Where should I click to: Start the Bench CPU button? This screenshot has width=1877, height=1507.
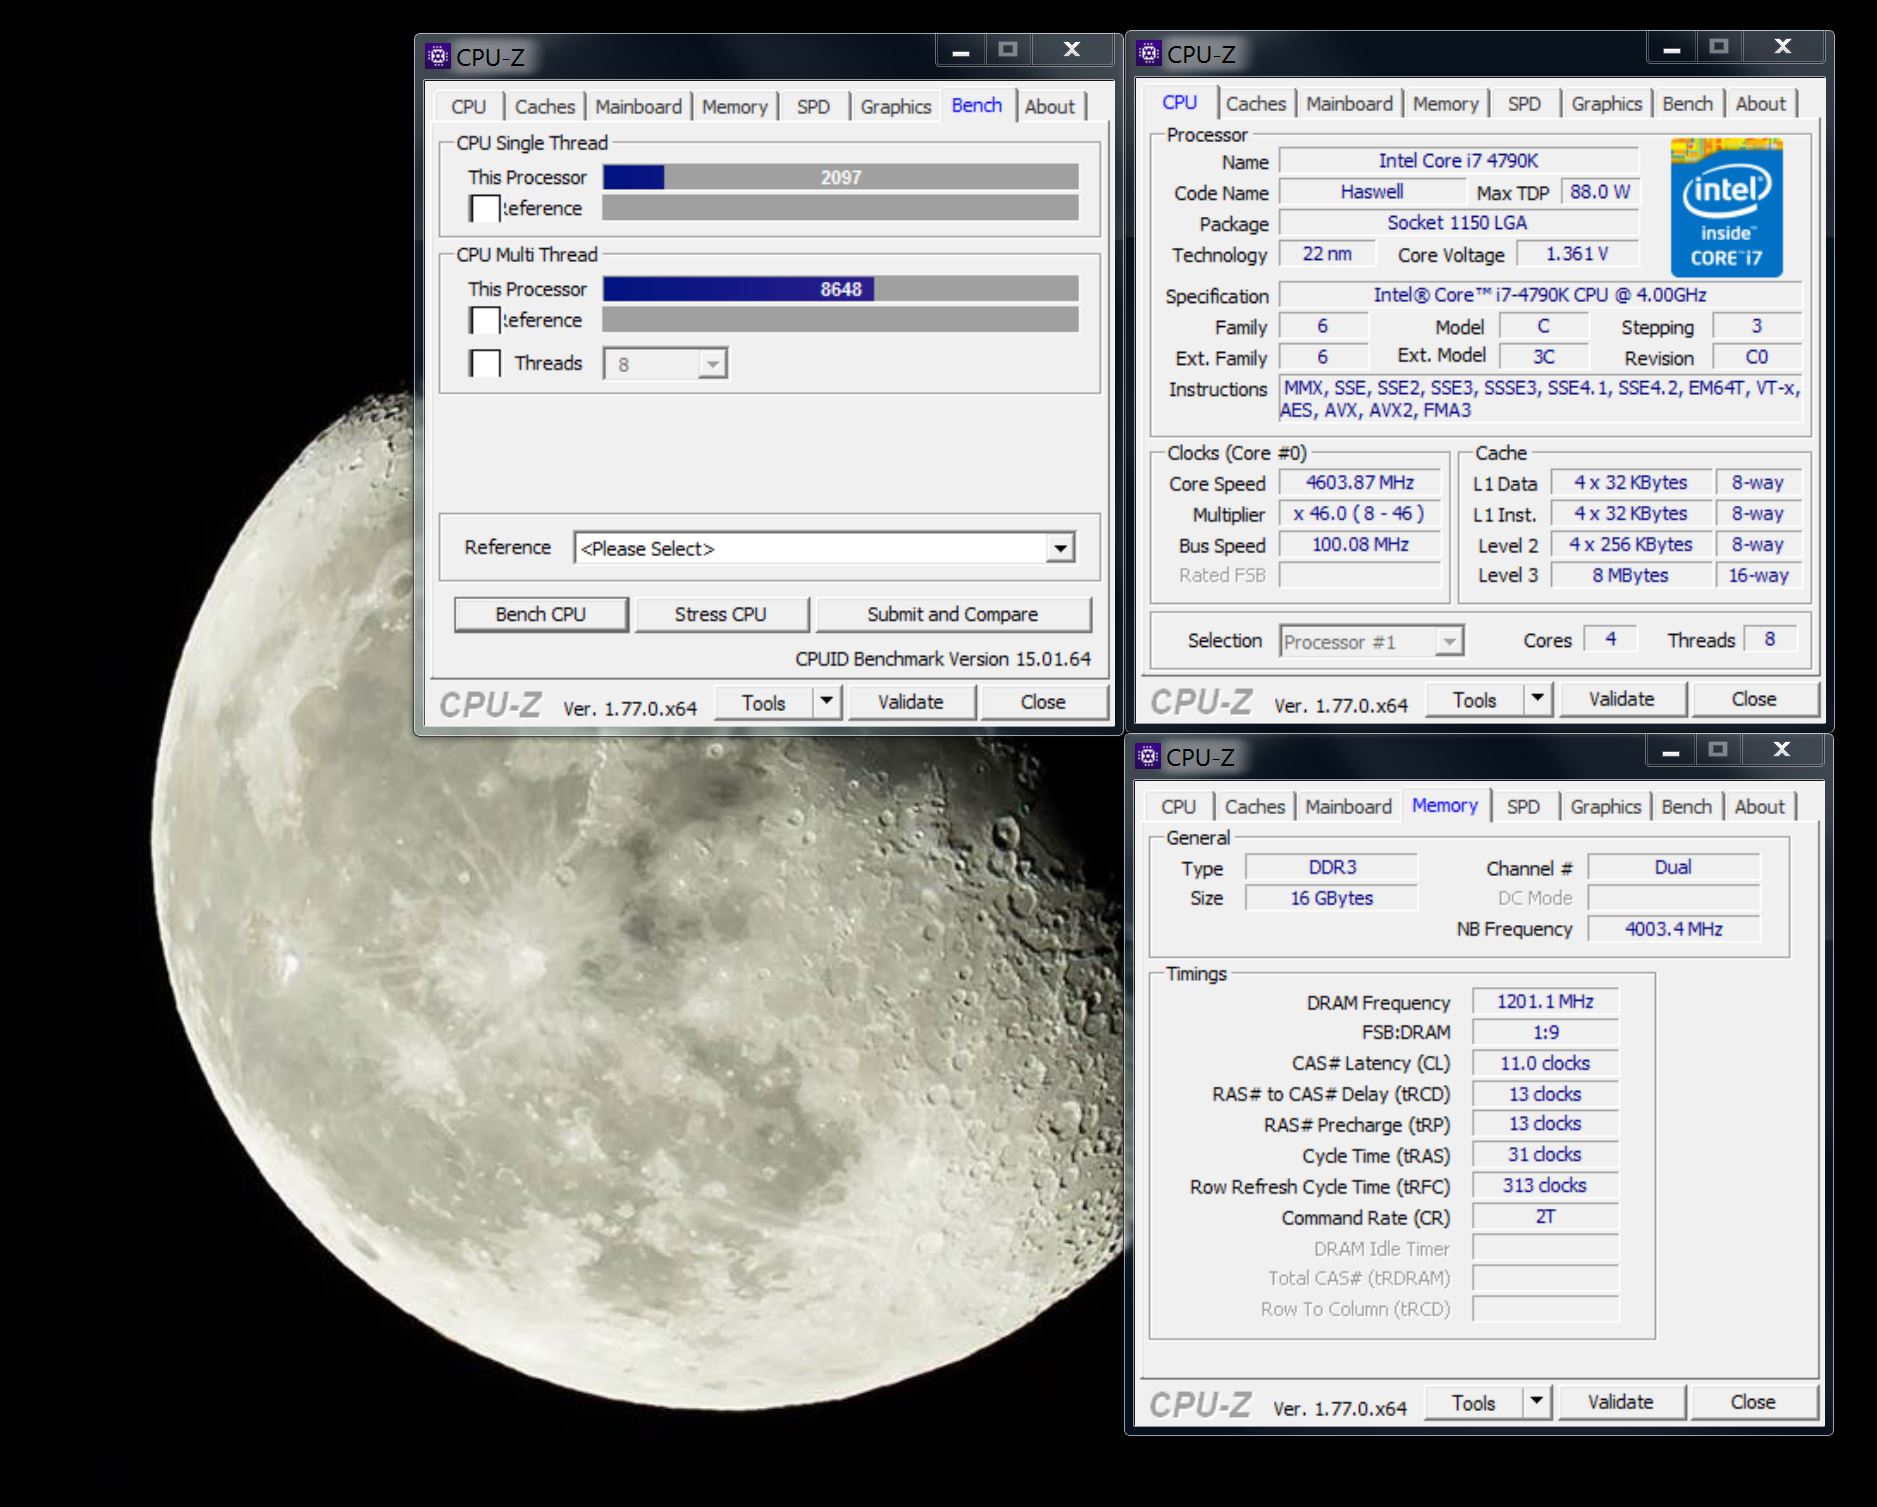pos(541,614)
